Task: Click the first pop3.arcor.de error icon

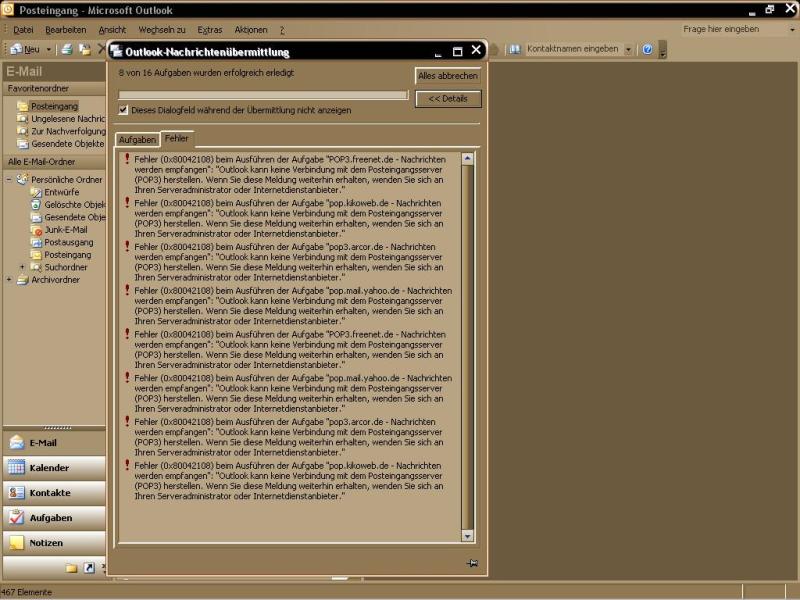Action: tap(127, 246)
